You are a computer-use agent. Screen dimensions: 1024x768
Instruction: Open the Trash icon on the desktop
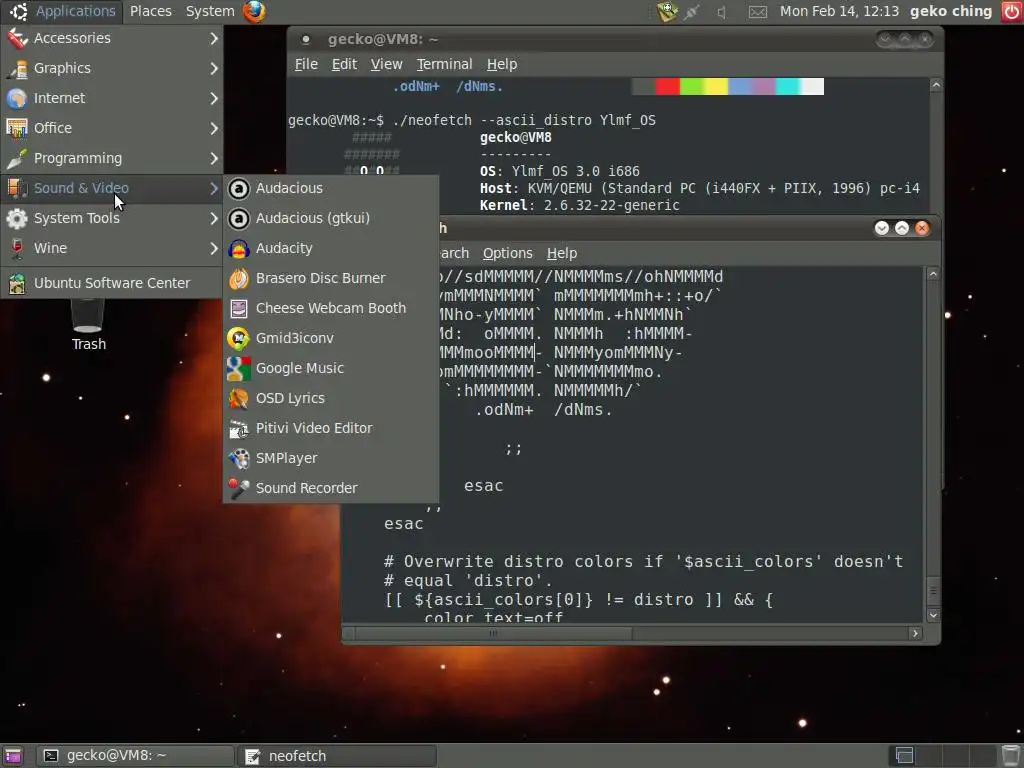click(88, 325)
